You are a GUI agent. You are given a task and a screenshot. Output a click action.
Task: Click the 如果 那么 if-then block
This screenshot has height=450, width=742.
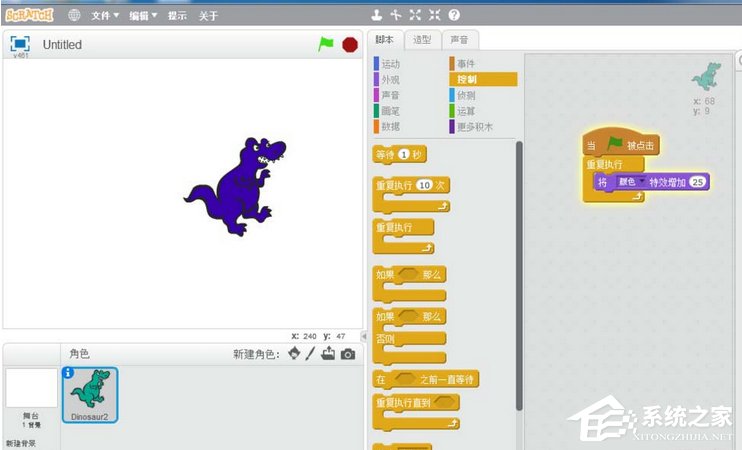(x=409, y=283)
